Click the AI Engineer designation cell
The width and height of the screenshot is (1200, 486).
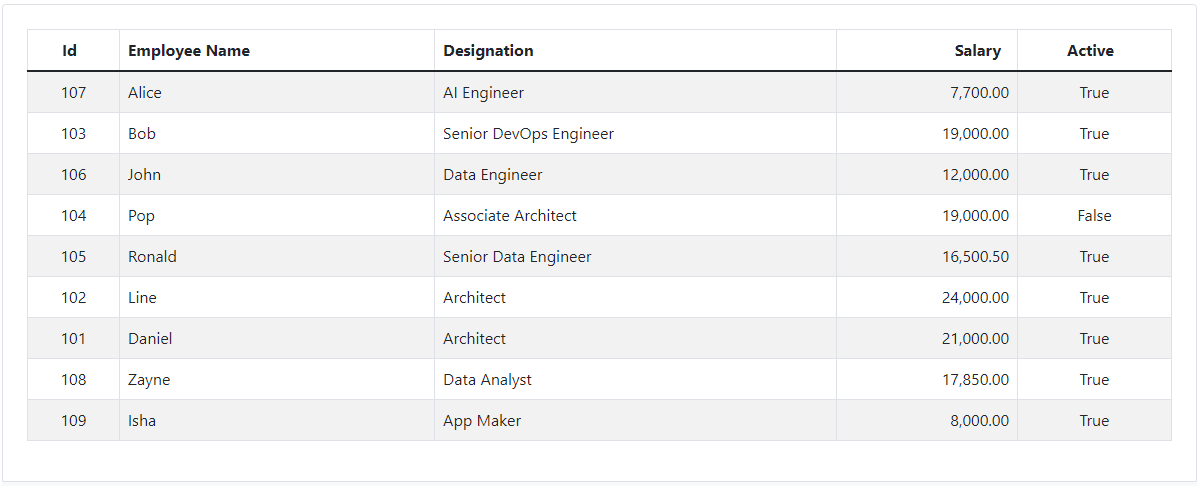483,93
